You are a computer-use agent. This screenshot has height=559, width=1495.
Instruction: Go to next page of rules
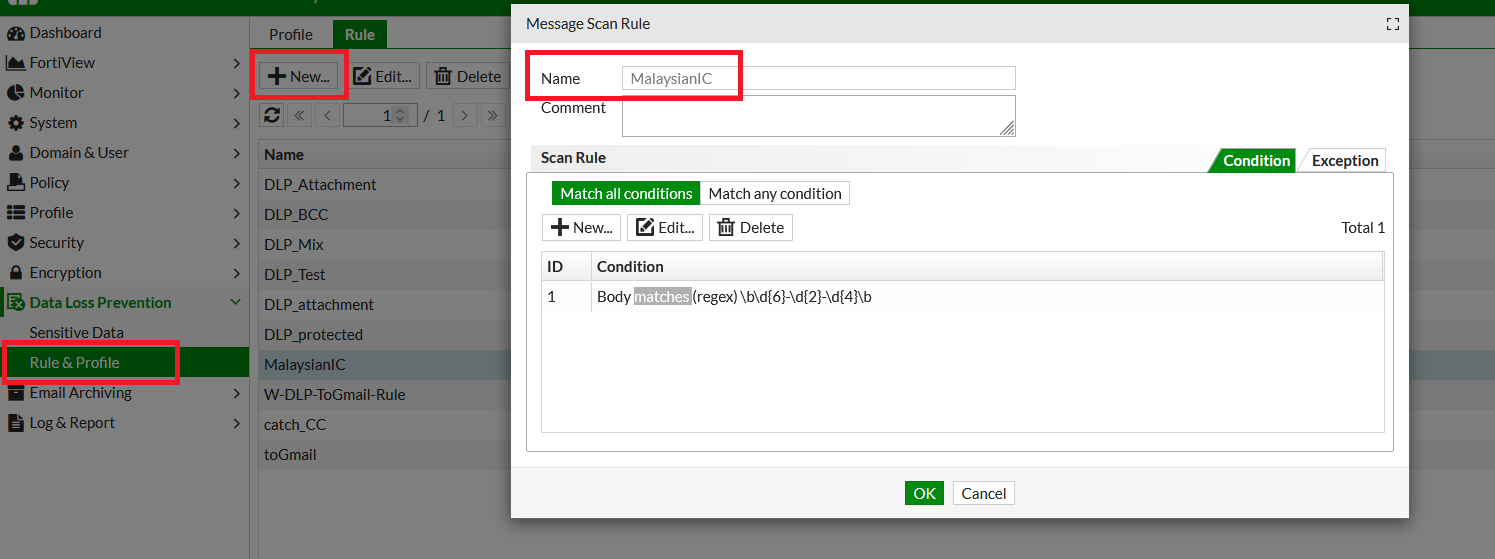[x=464, y=115]
